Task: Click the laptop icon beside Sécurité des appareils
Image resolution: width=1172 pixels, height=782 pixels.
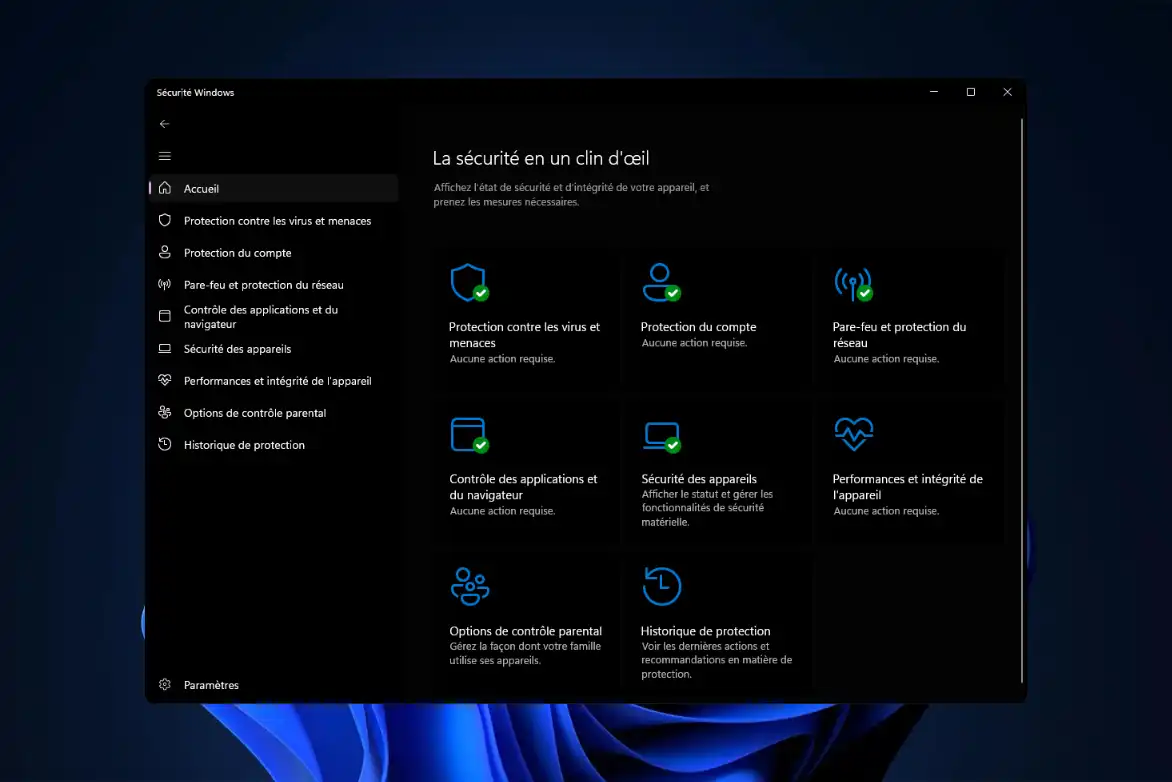Action: pos(164,348)
